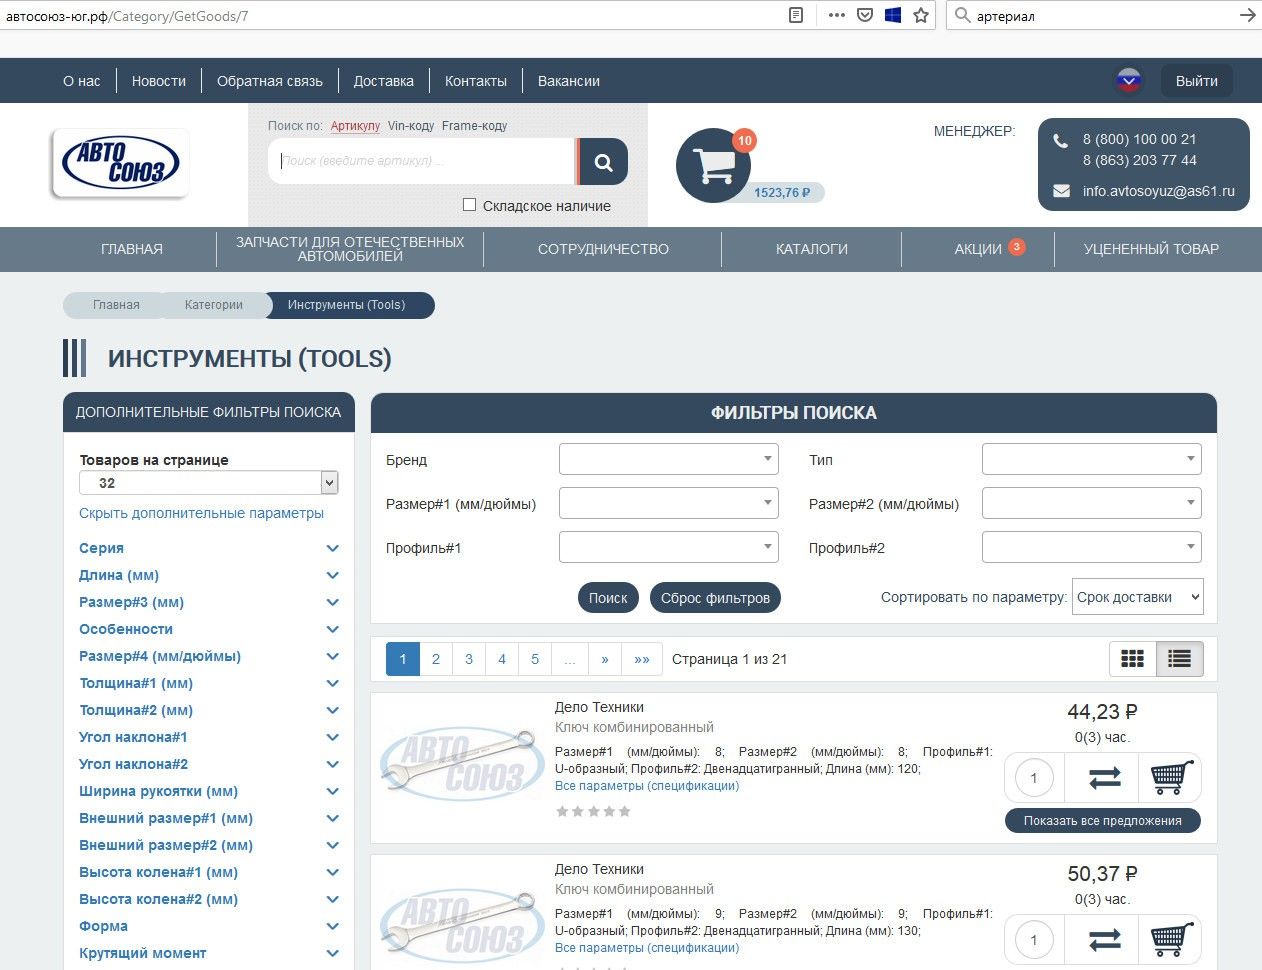1262x970 pixels.
Task: Click the Сброс фильтров button
Action: click(715, 598)
